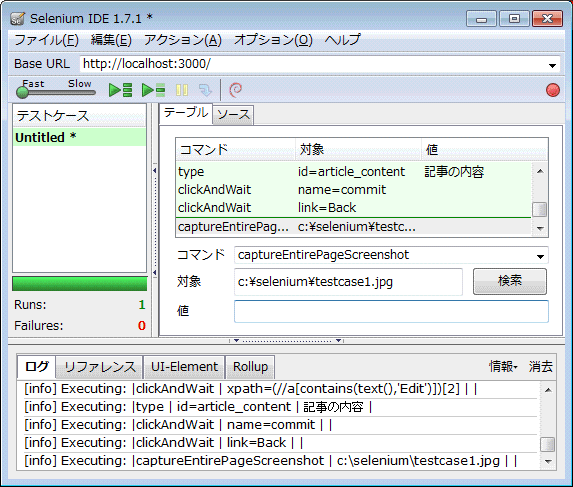Click 消去 to clear the log
The image size is (573, 487).
pyautogui.click(x=540, y=366)
